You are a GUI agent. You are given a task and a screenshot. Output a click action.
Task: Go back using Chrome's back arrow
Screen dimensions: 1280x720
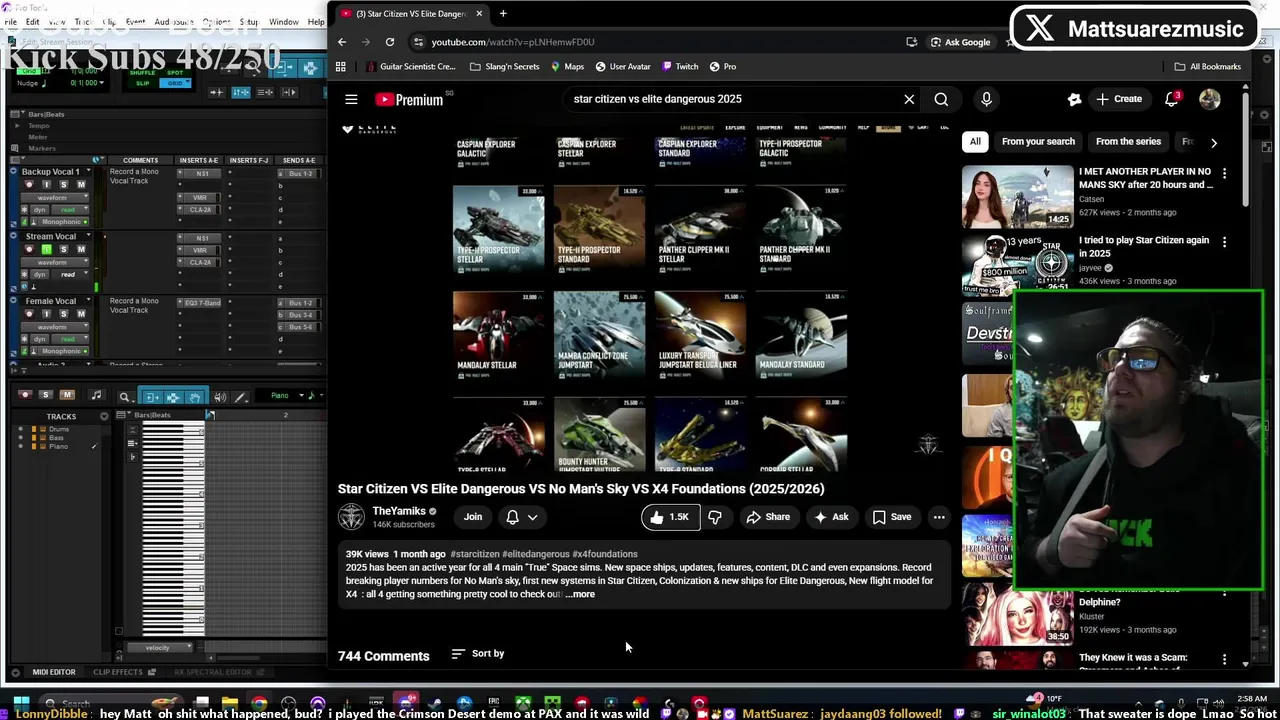pyautogui.click(x=342, y=42)
